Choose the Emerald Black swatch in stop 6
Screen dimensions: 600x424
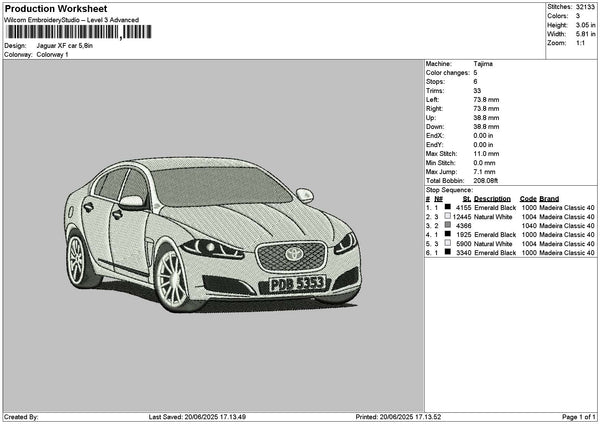[447, 252]
